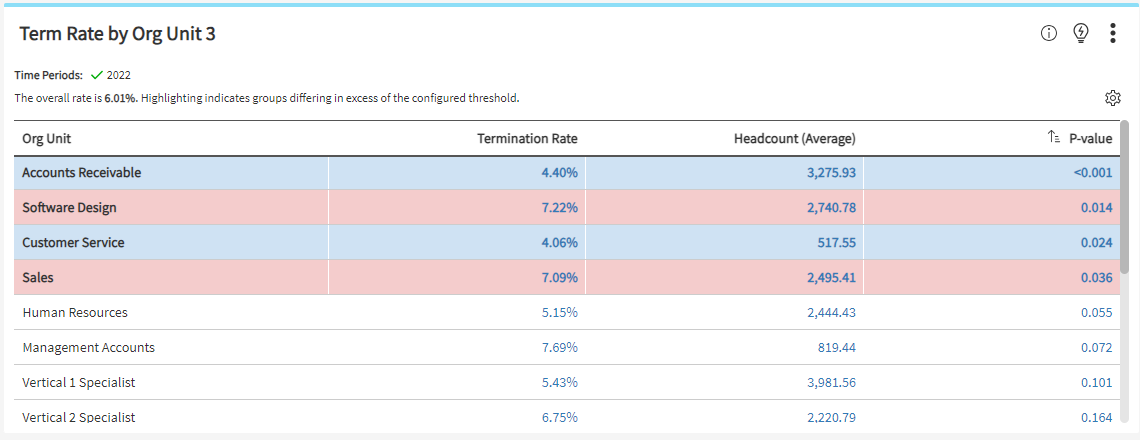
Task: Sort by Org Unit column header
Action: pos(46,138)
